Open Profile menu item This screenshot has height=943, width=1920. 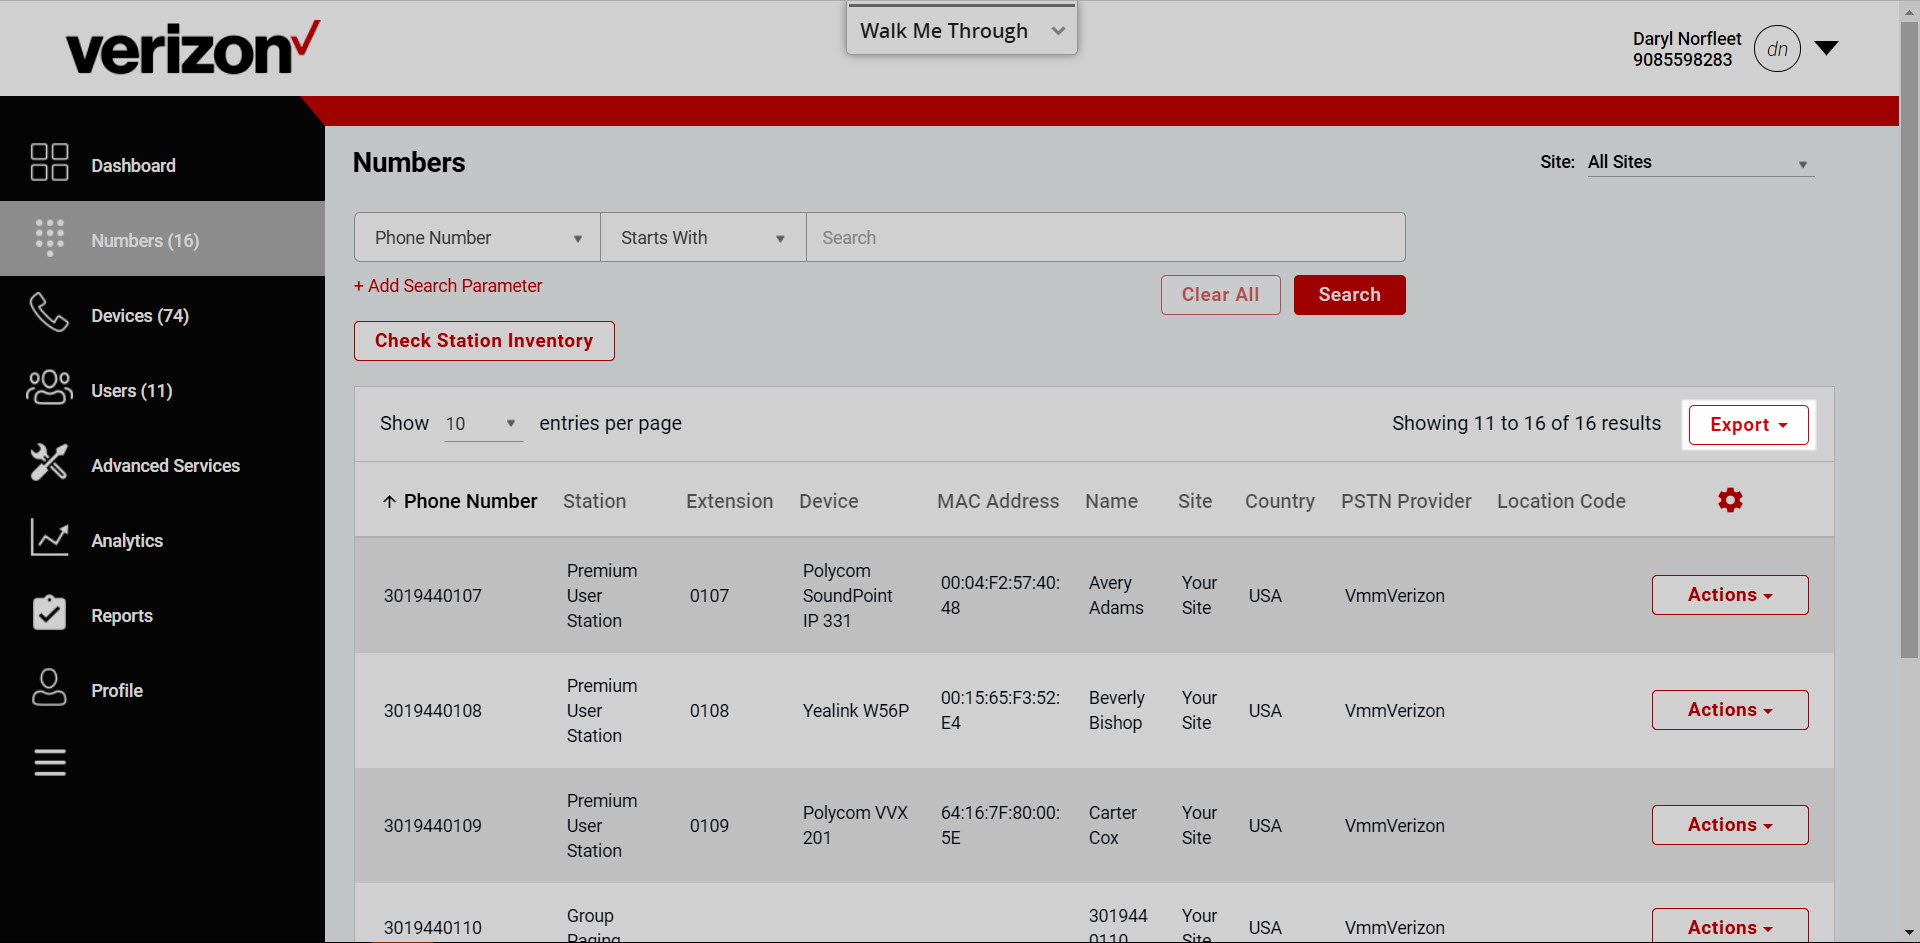pyautogui.click(x=162, y=688)
